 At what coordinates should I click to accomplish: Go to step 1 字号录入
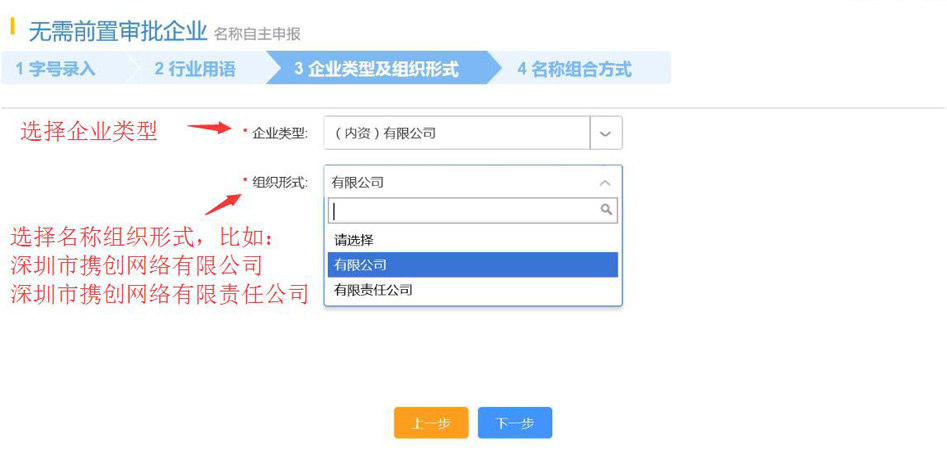coord(56,69)
